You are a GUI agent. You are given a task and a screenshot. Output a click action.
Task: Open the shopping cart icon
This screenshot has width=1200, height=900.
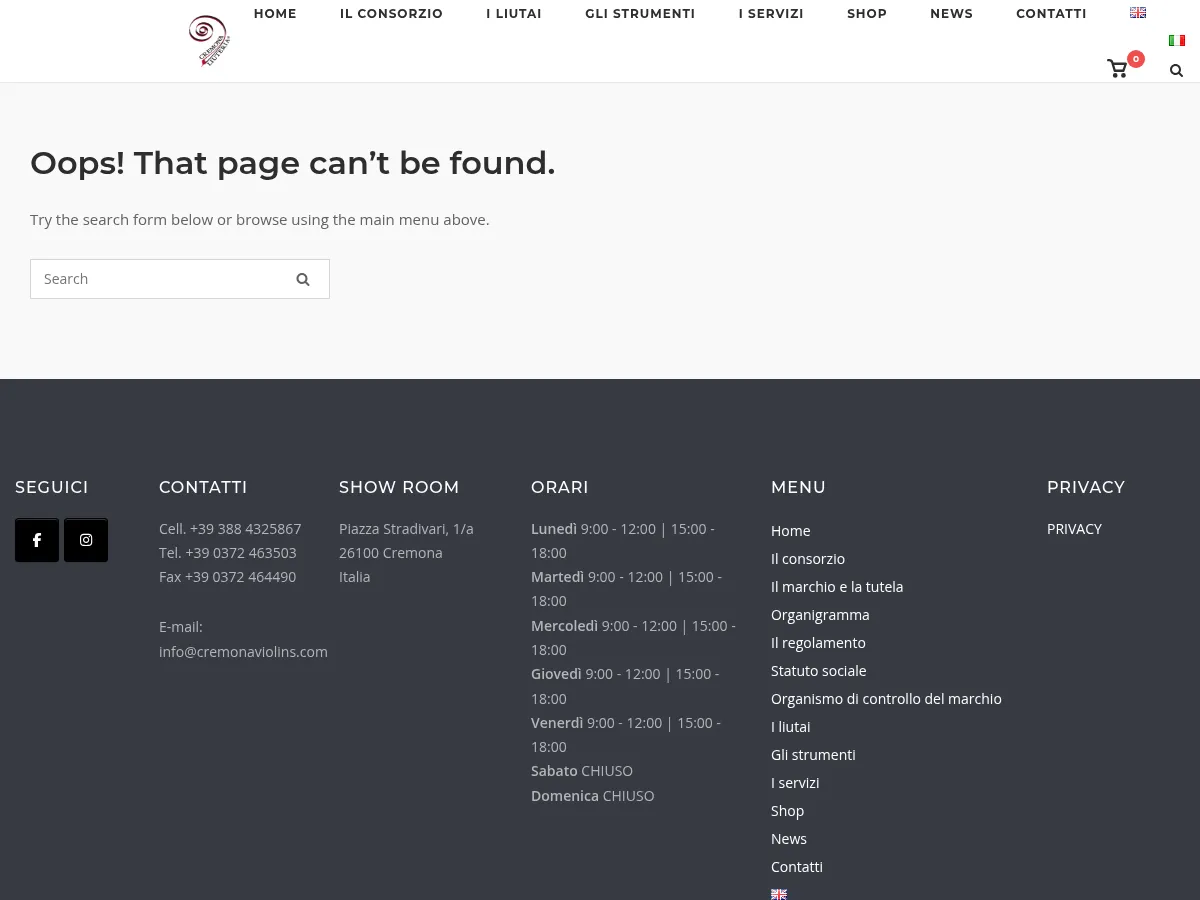tap(1117, 69)
